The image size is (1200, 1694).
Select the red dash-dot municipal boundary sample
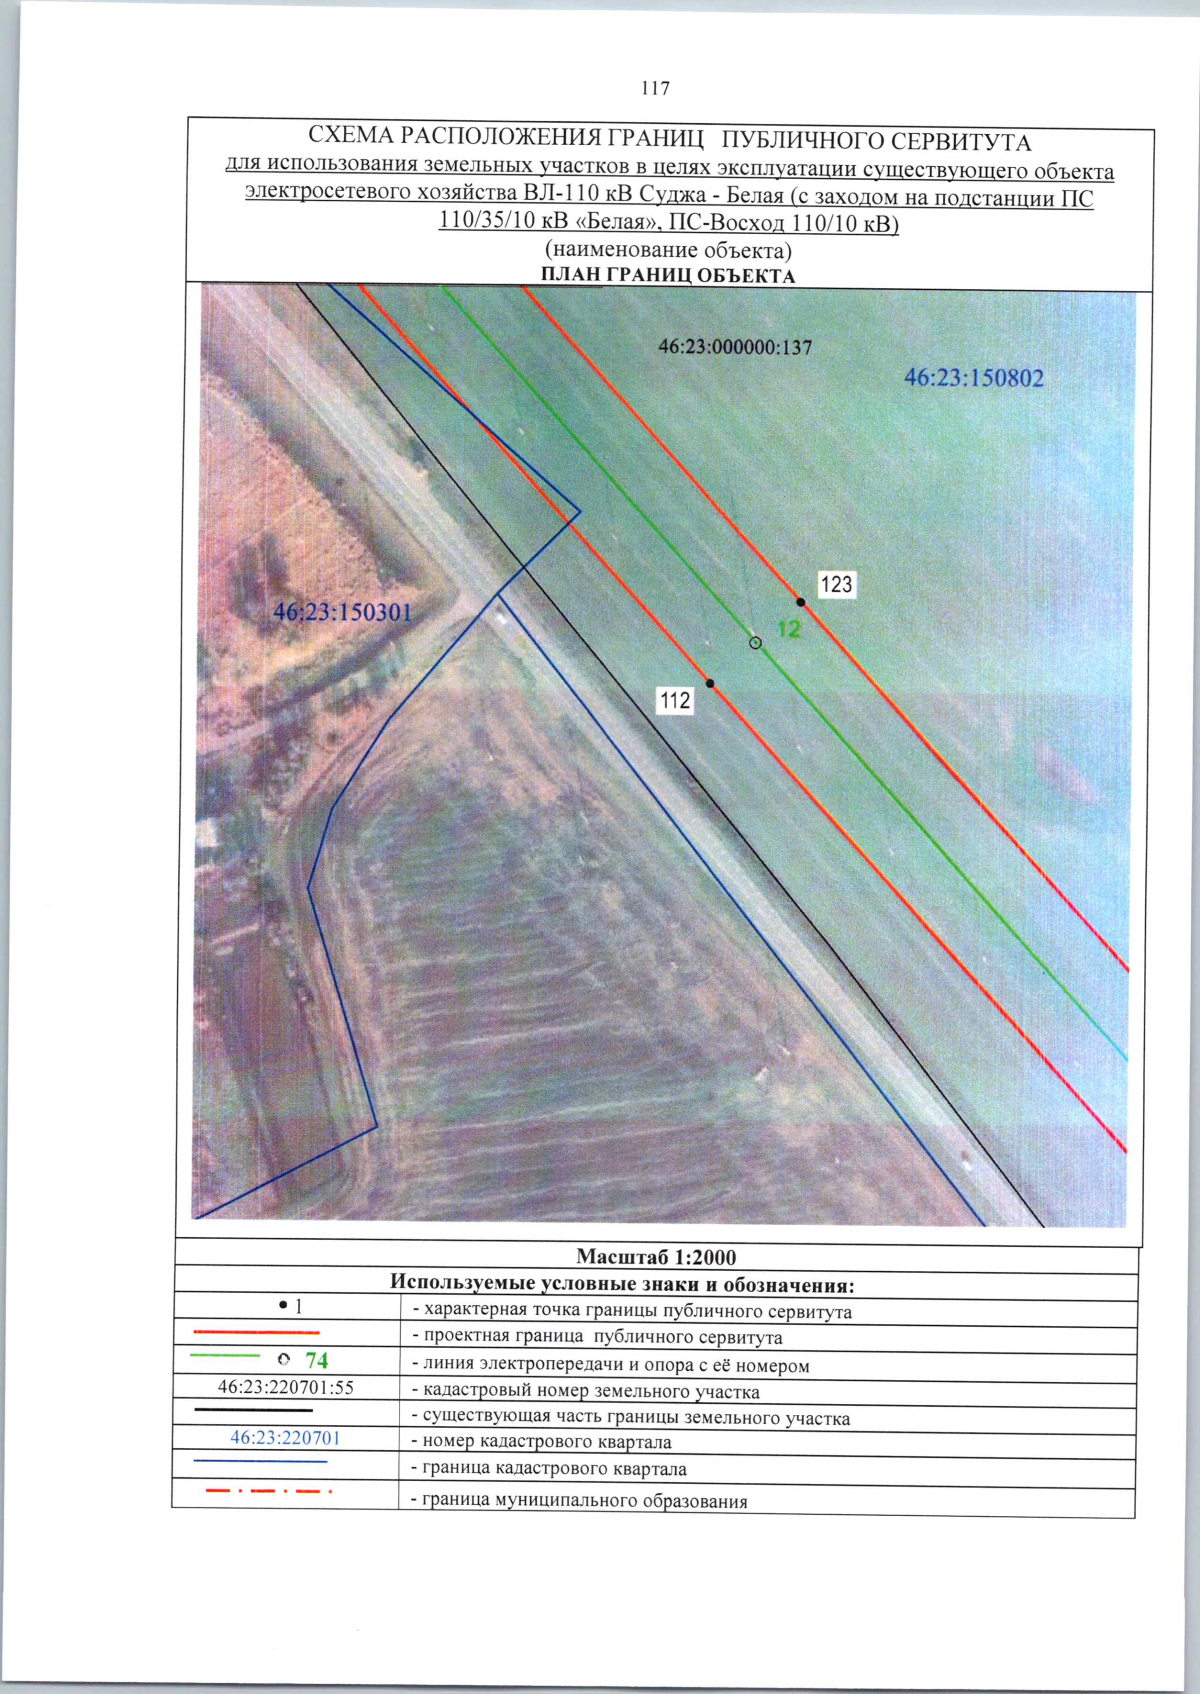pos(268,1492)
